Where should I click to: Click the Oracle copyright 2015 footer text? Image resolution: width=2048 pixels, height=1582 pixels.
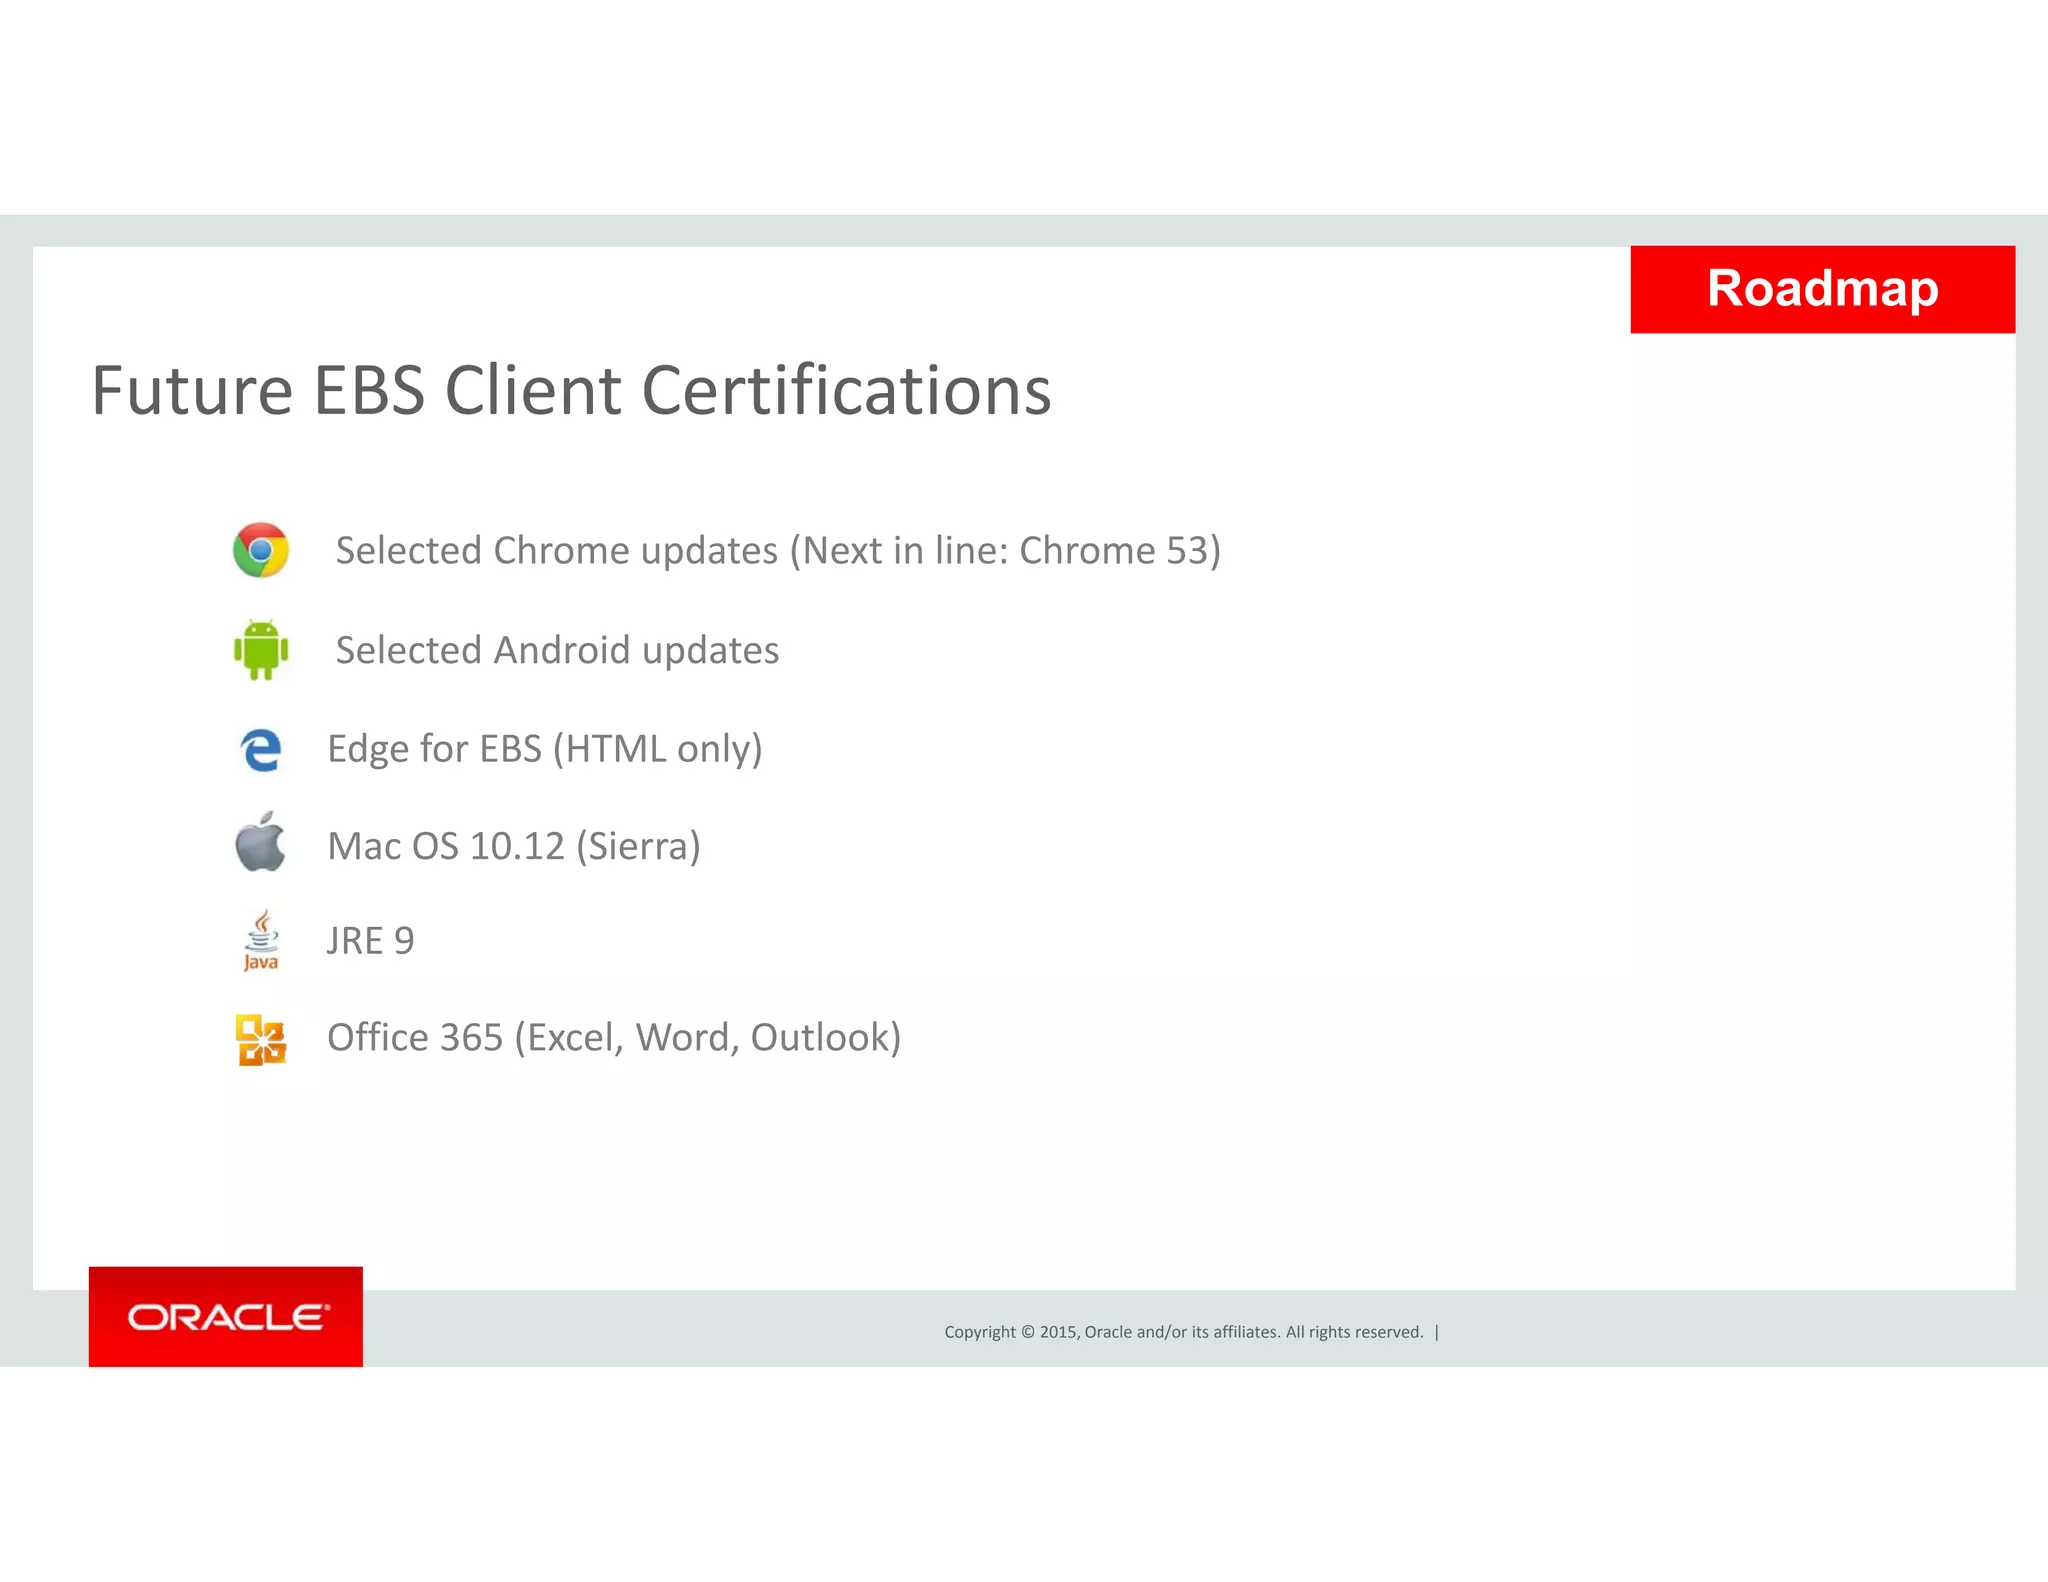click(1184, 1332)
